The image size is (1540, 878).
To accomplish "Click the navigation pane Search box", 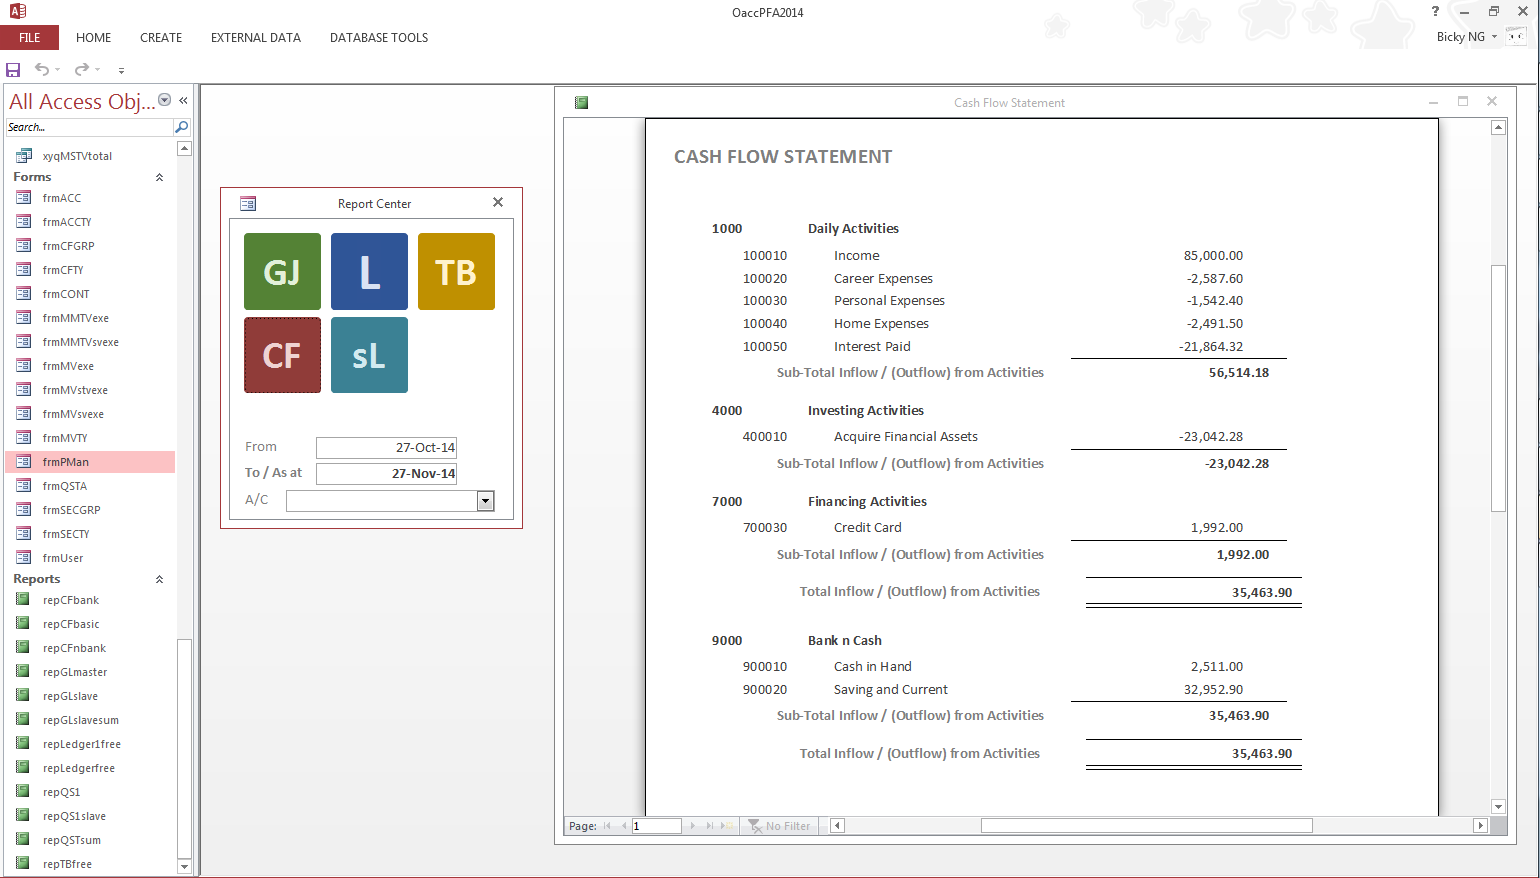I will 89,127.
